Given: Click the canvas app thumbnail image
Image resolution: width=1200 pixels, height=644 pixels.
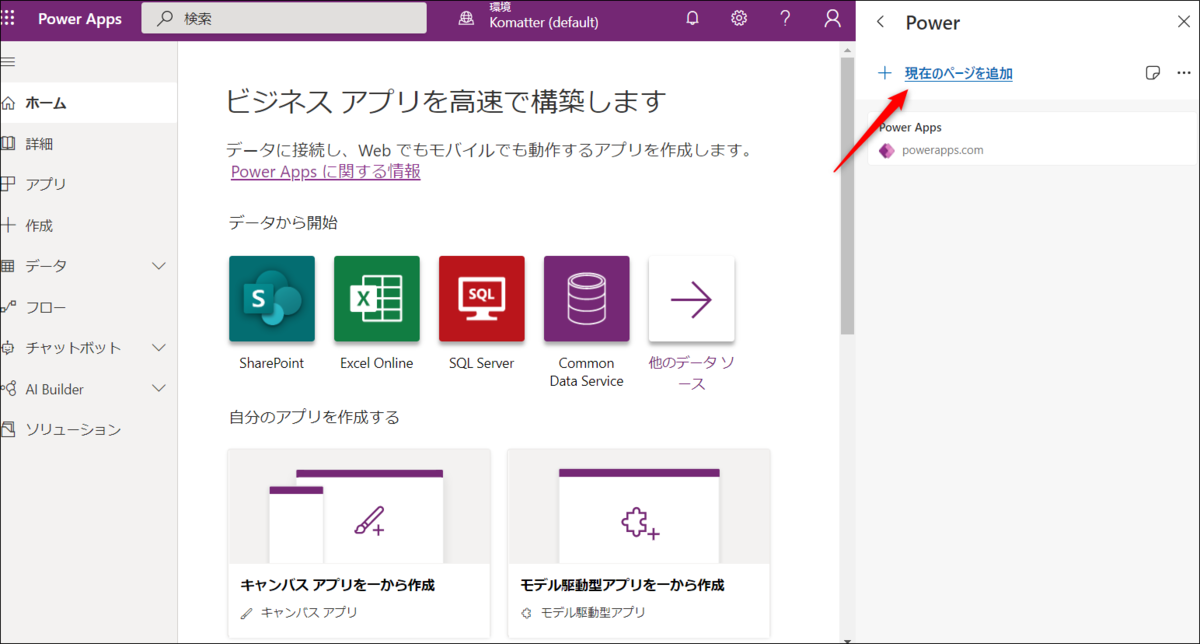Looking at the screenshot, I should click(x=359, y=507).
